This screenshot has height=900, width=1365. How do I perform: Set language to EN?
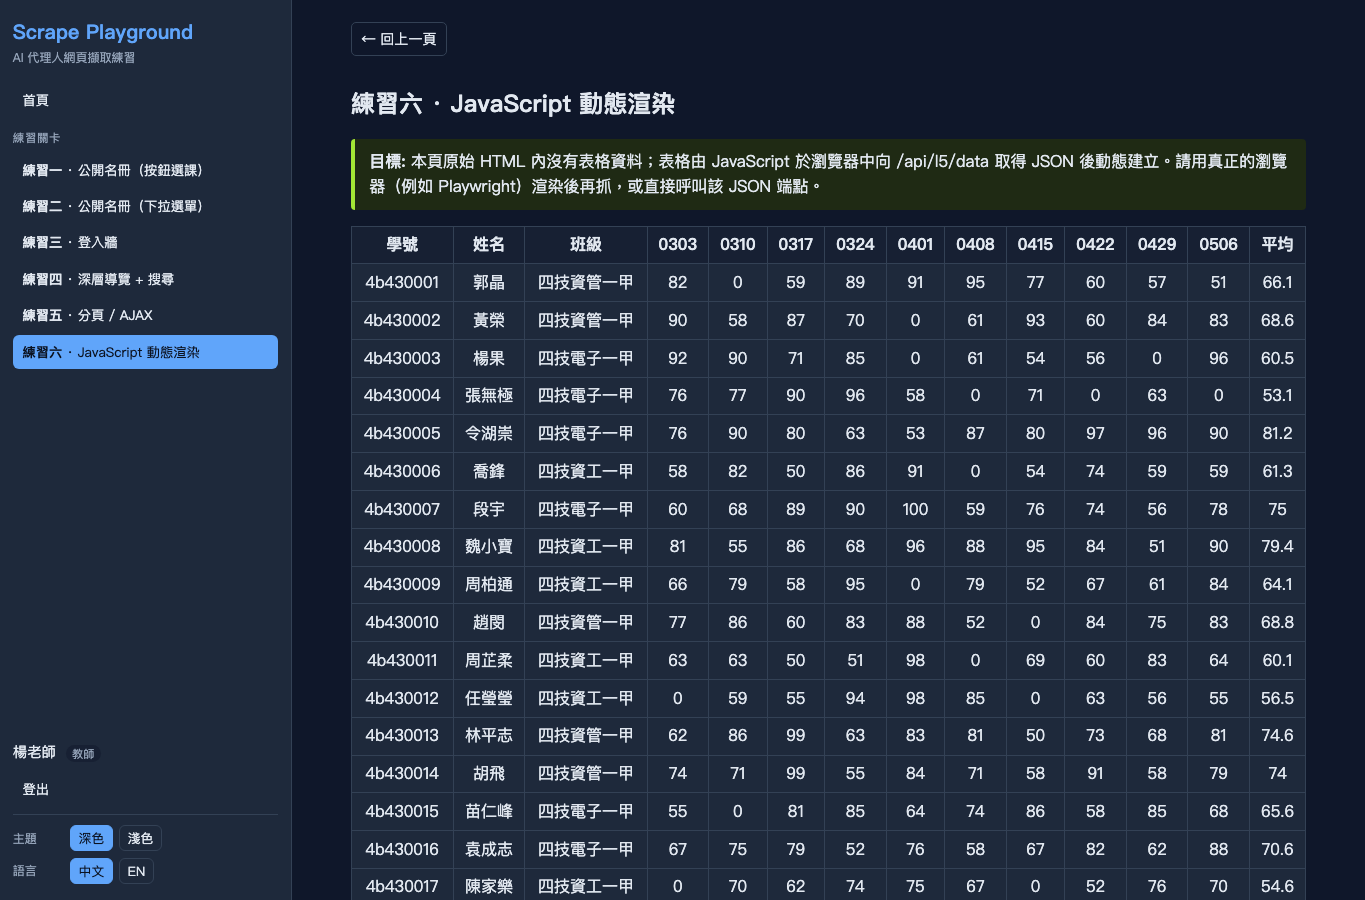pos(137,871)
